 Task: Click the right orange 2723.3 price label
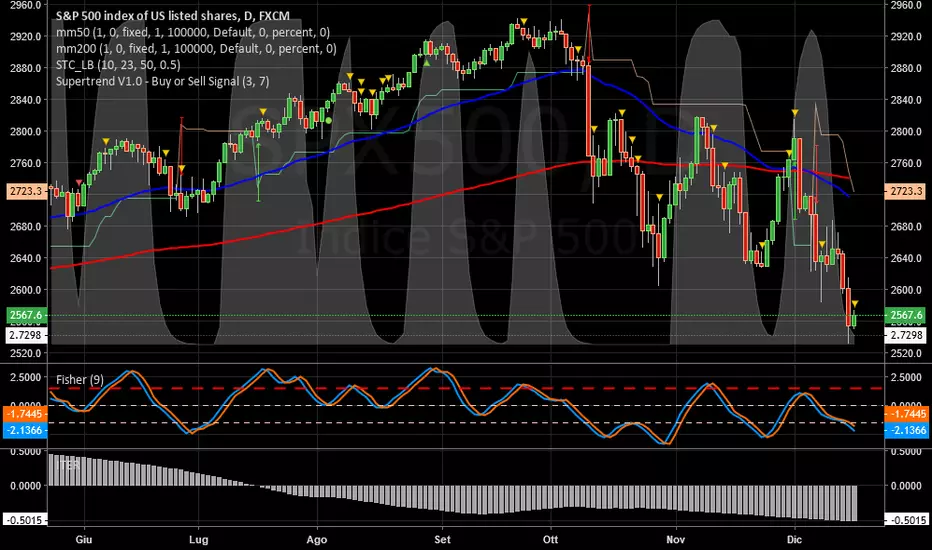click(905, 191)
